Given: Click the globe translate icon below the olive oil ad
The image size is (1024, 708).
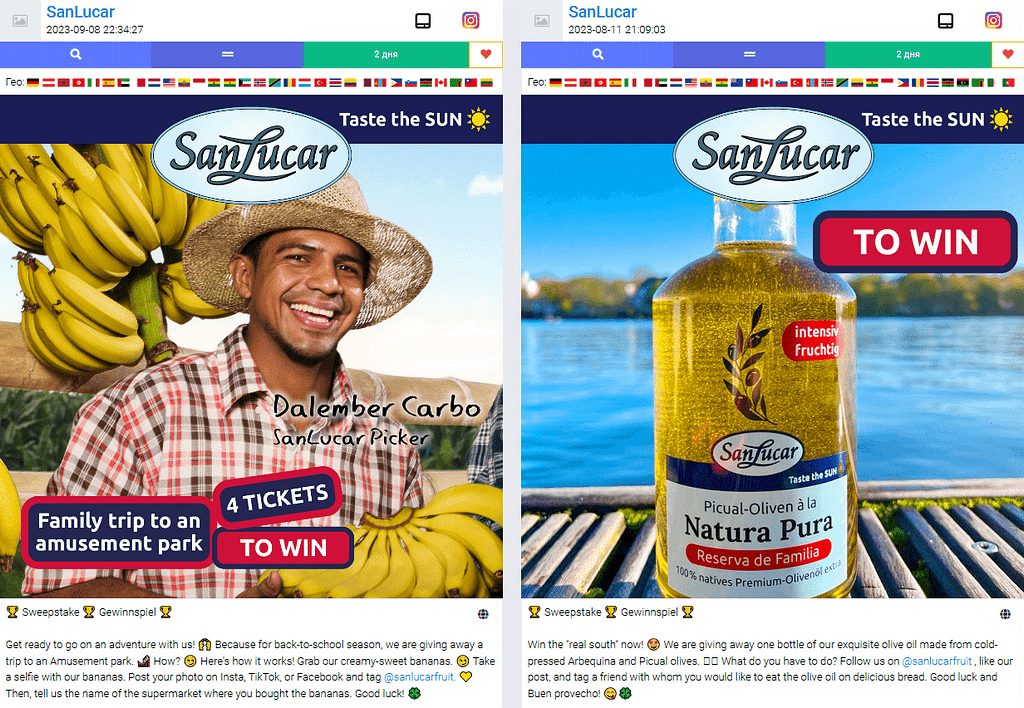Looking at the screenshot, I should [1005, 614].
